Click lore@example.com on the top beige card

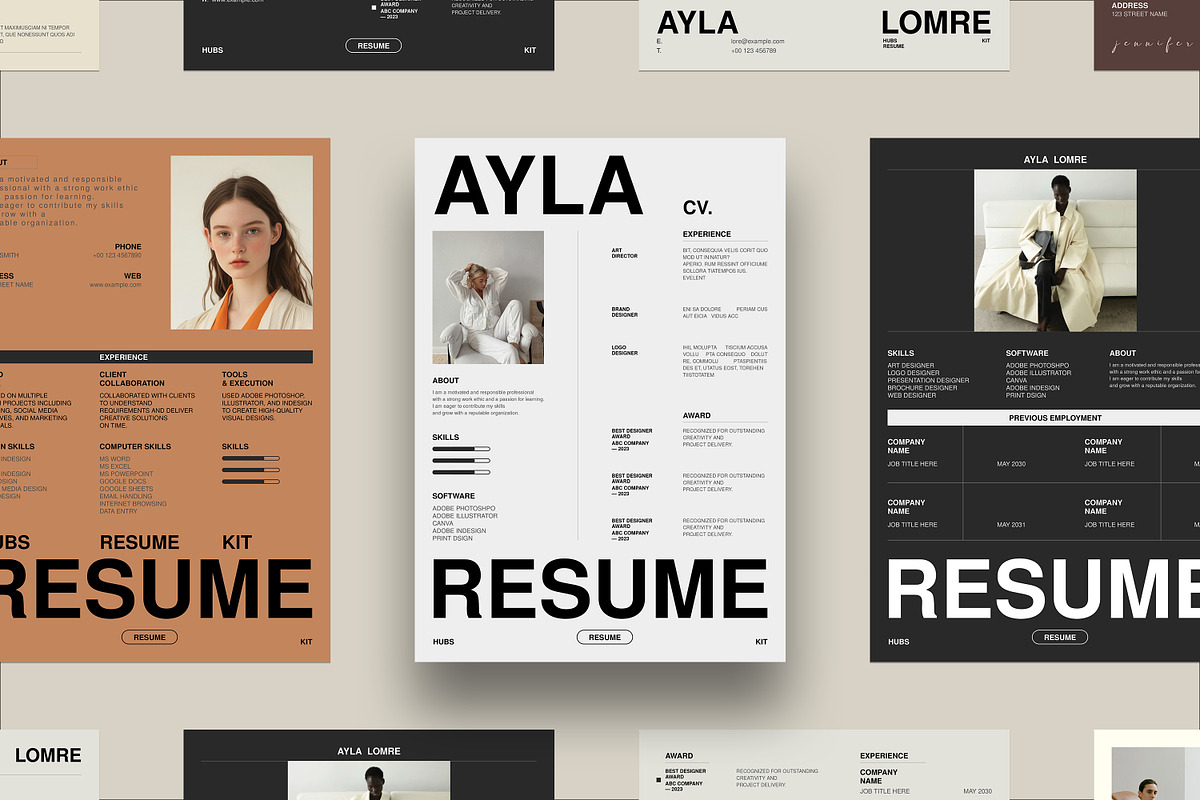(758, 42)
